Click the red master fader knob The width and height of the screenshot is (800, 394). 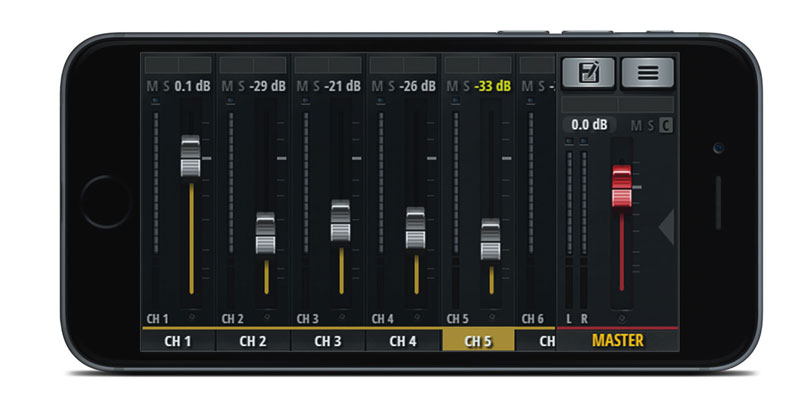(622, 186)
